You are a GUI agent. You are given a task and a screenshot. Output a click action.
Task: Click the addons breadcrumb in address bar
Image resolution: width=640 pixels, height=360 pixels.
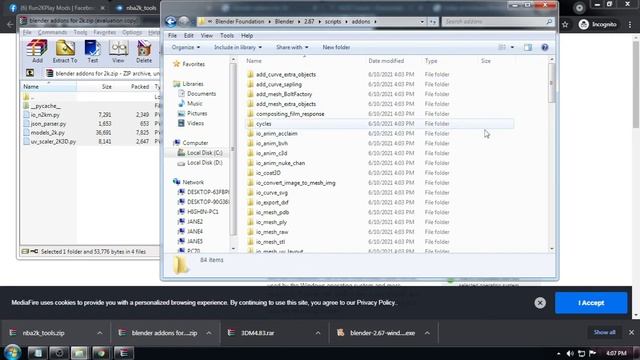[x=361, y=22]
